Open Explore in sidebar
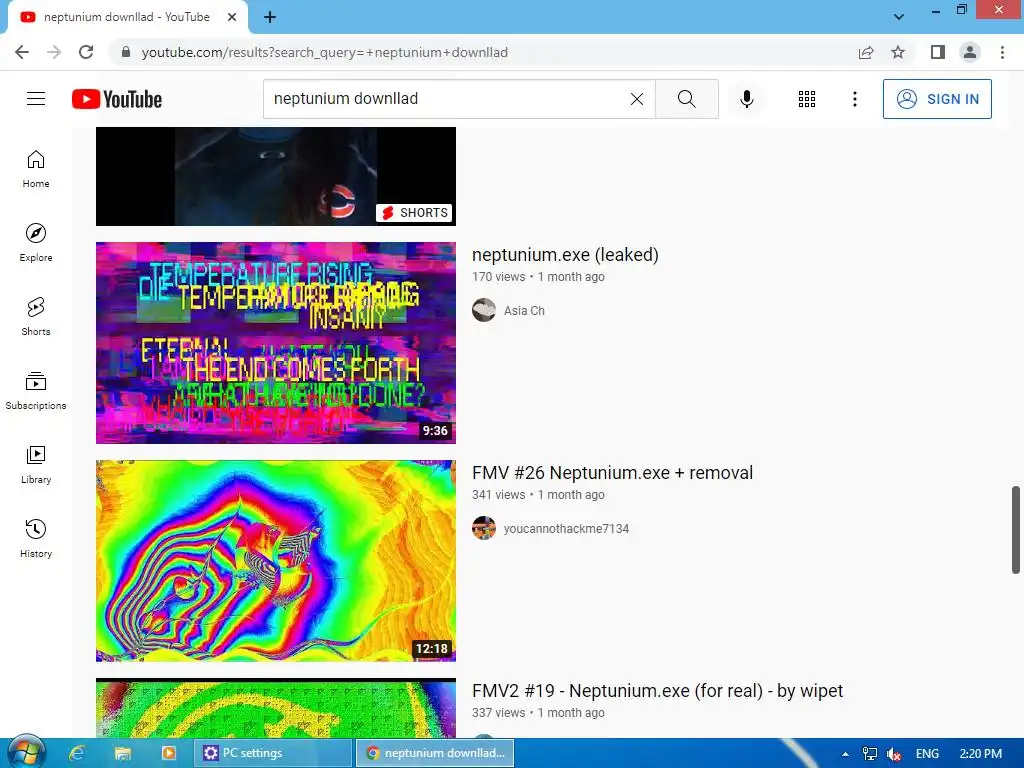Viewport: 1024px width, 768px height. 36,243
